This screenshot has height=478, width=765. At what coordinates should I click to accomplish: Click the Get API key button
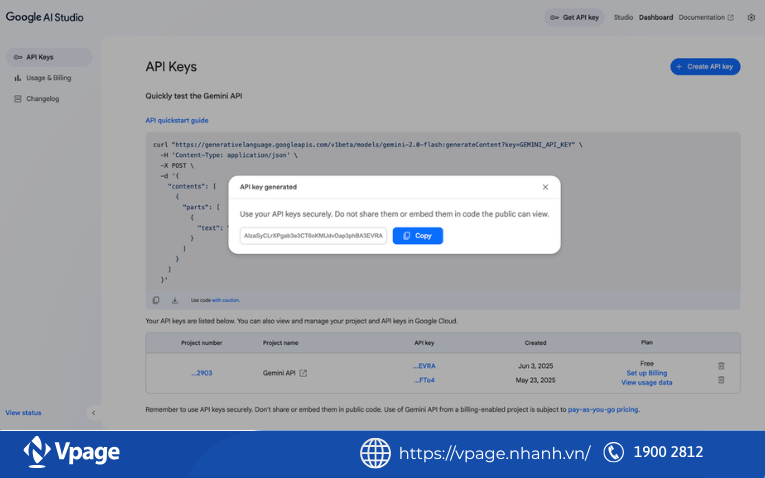pyautogui.click(x=574, y=18)
